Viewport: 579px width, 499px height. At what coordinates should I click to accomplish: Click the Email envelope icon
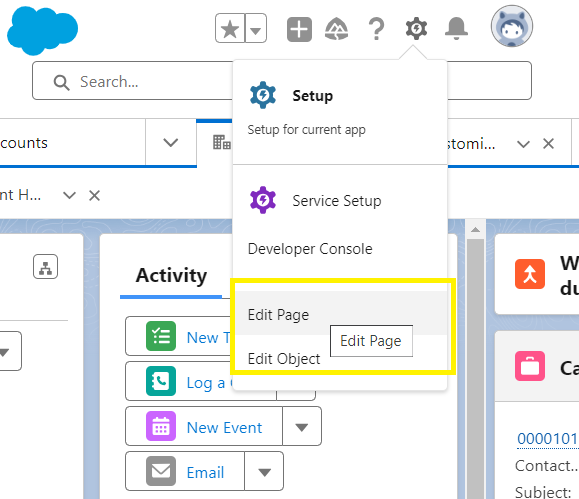click(x=161, y=471)
